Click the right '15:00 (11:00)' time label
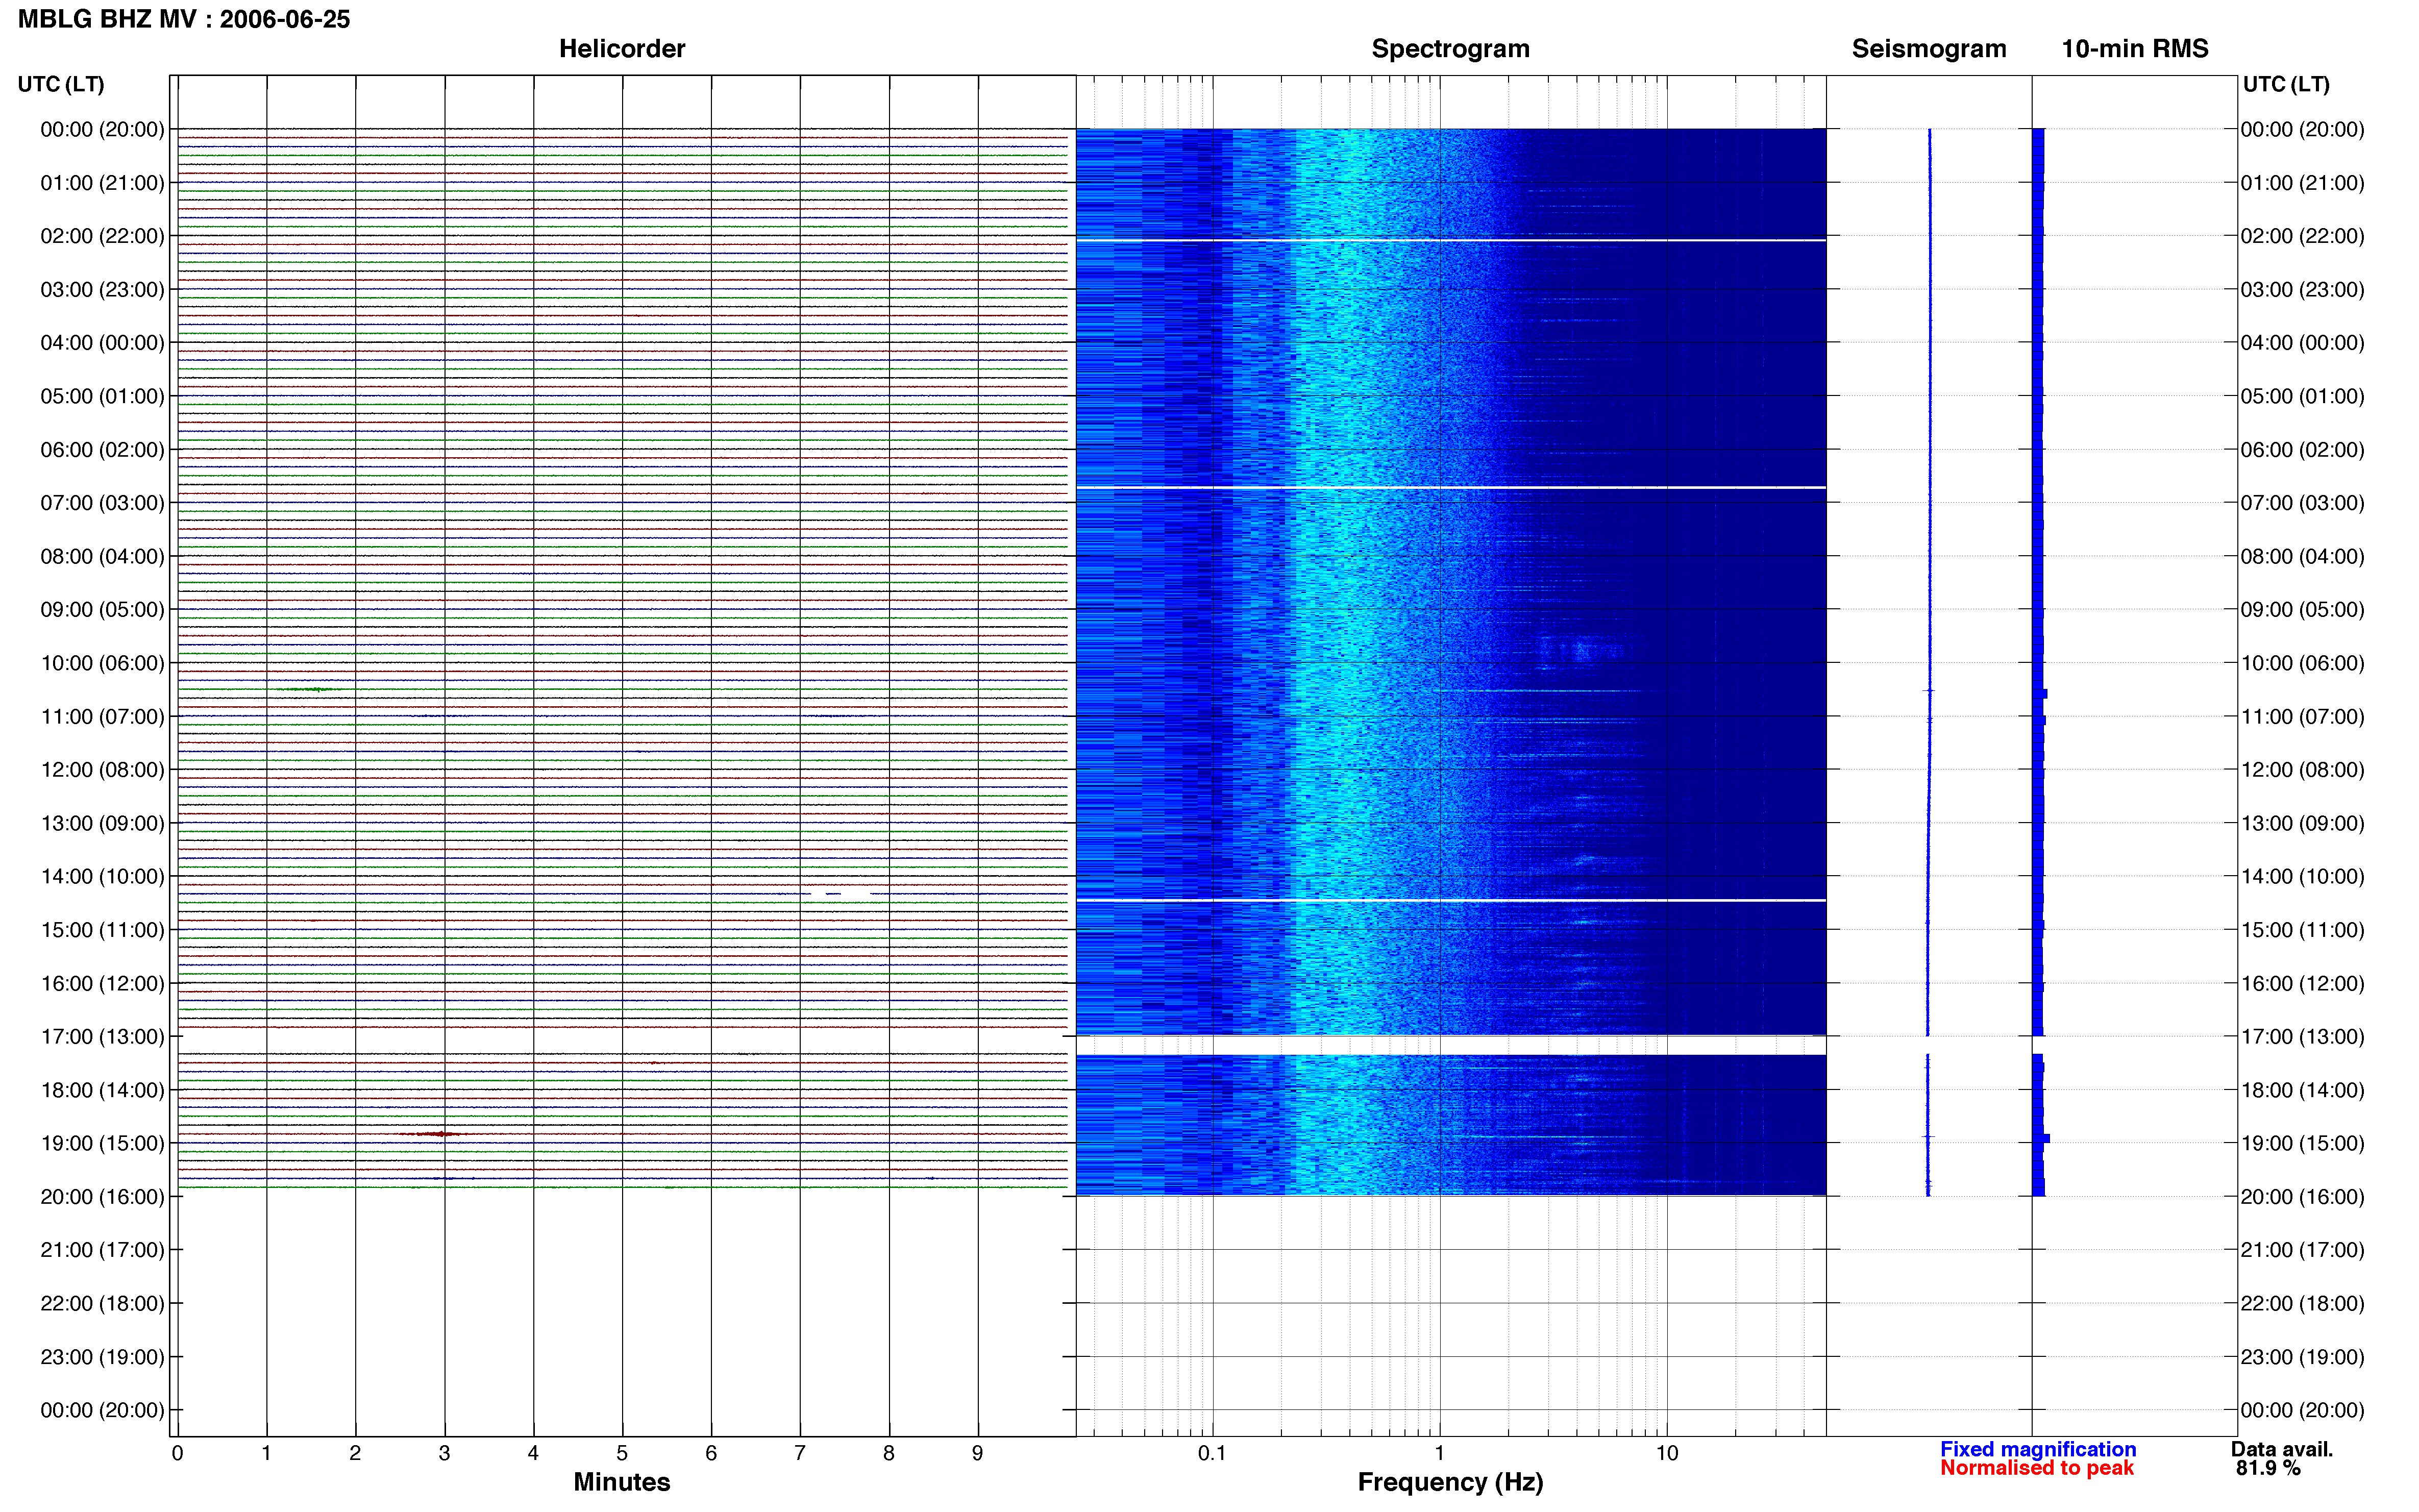This screenshot has height=1512, width=2419. (2302, 930)
